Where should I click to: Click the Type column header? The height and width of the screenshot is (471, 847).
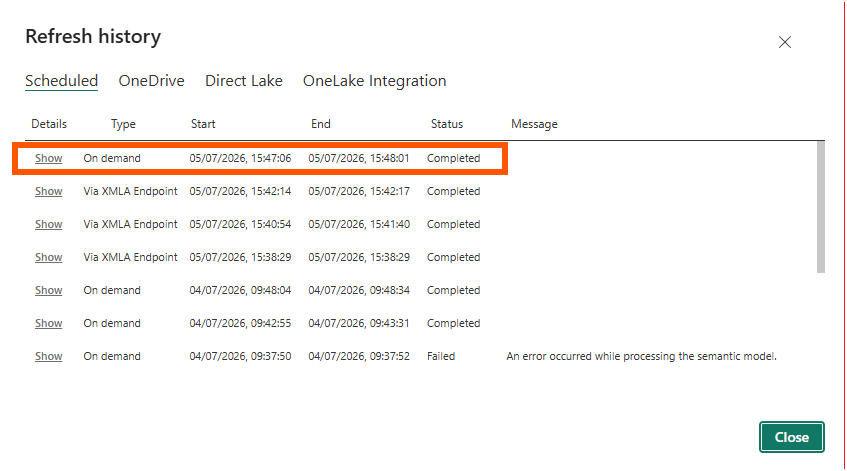(x=123, y=124)
